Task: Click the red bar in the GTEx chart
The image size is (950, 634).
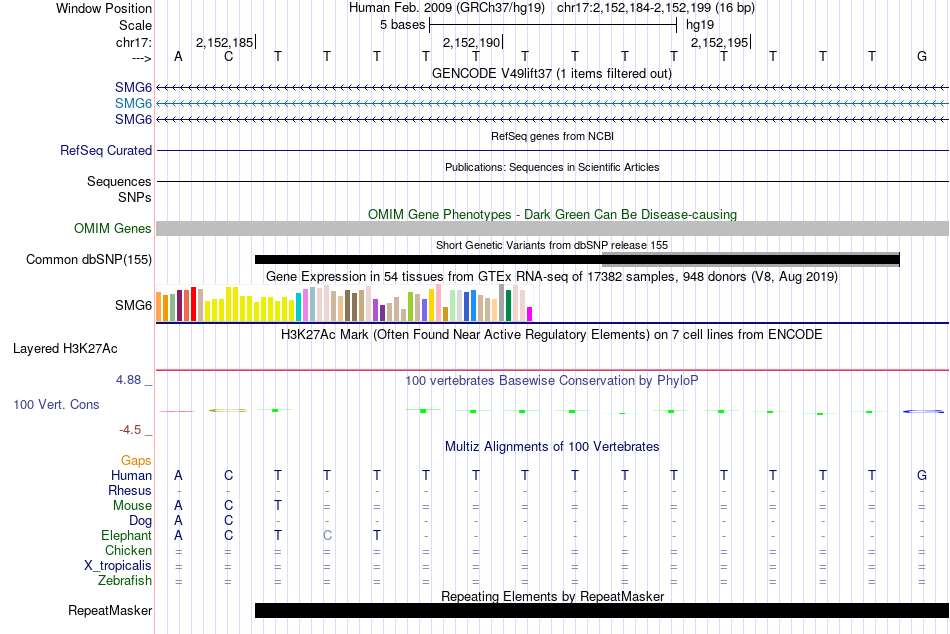Action: click(193, 304)
